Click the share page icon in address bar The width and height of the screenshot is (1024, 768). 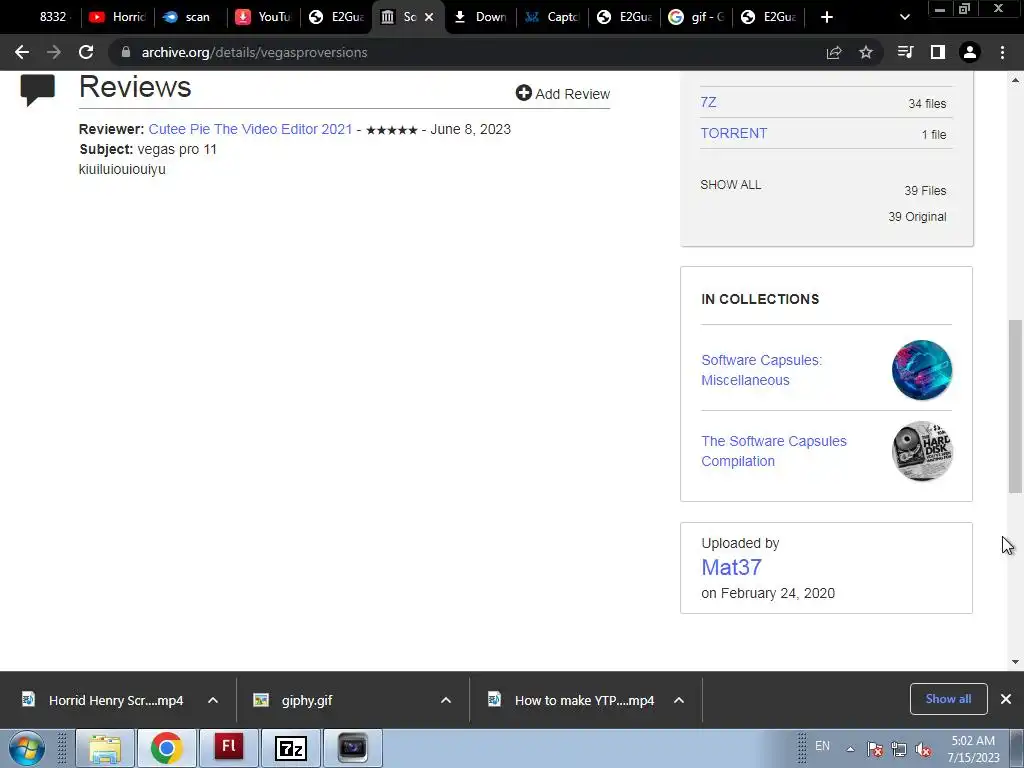(834, 52)
